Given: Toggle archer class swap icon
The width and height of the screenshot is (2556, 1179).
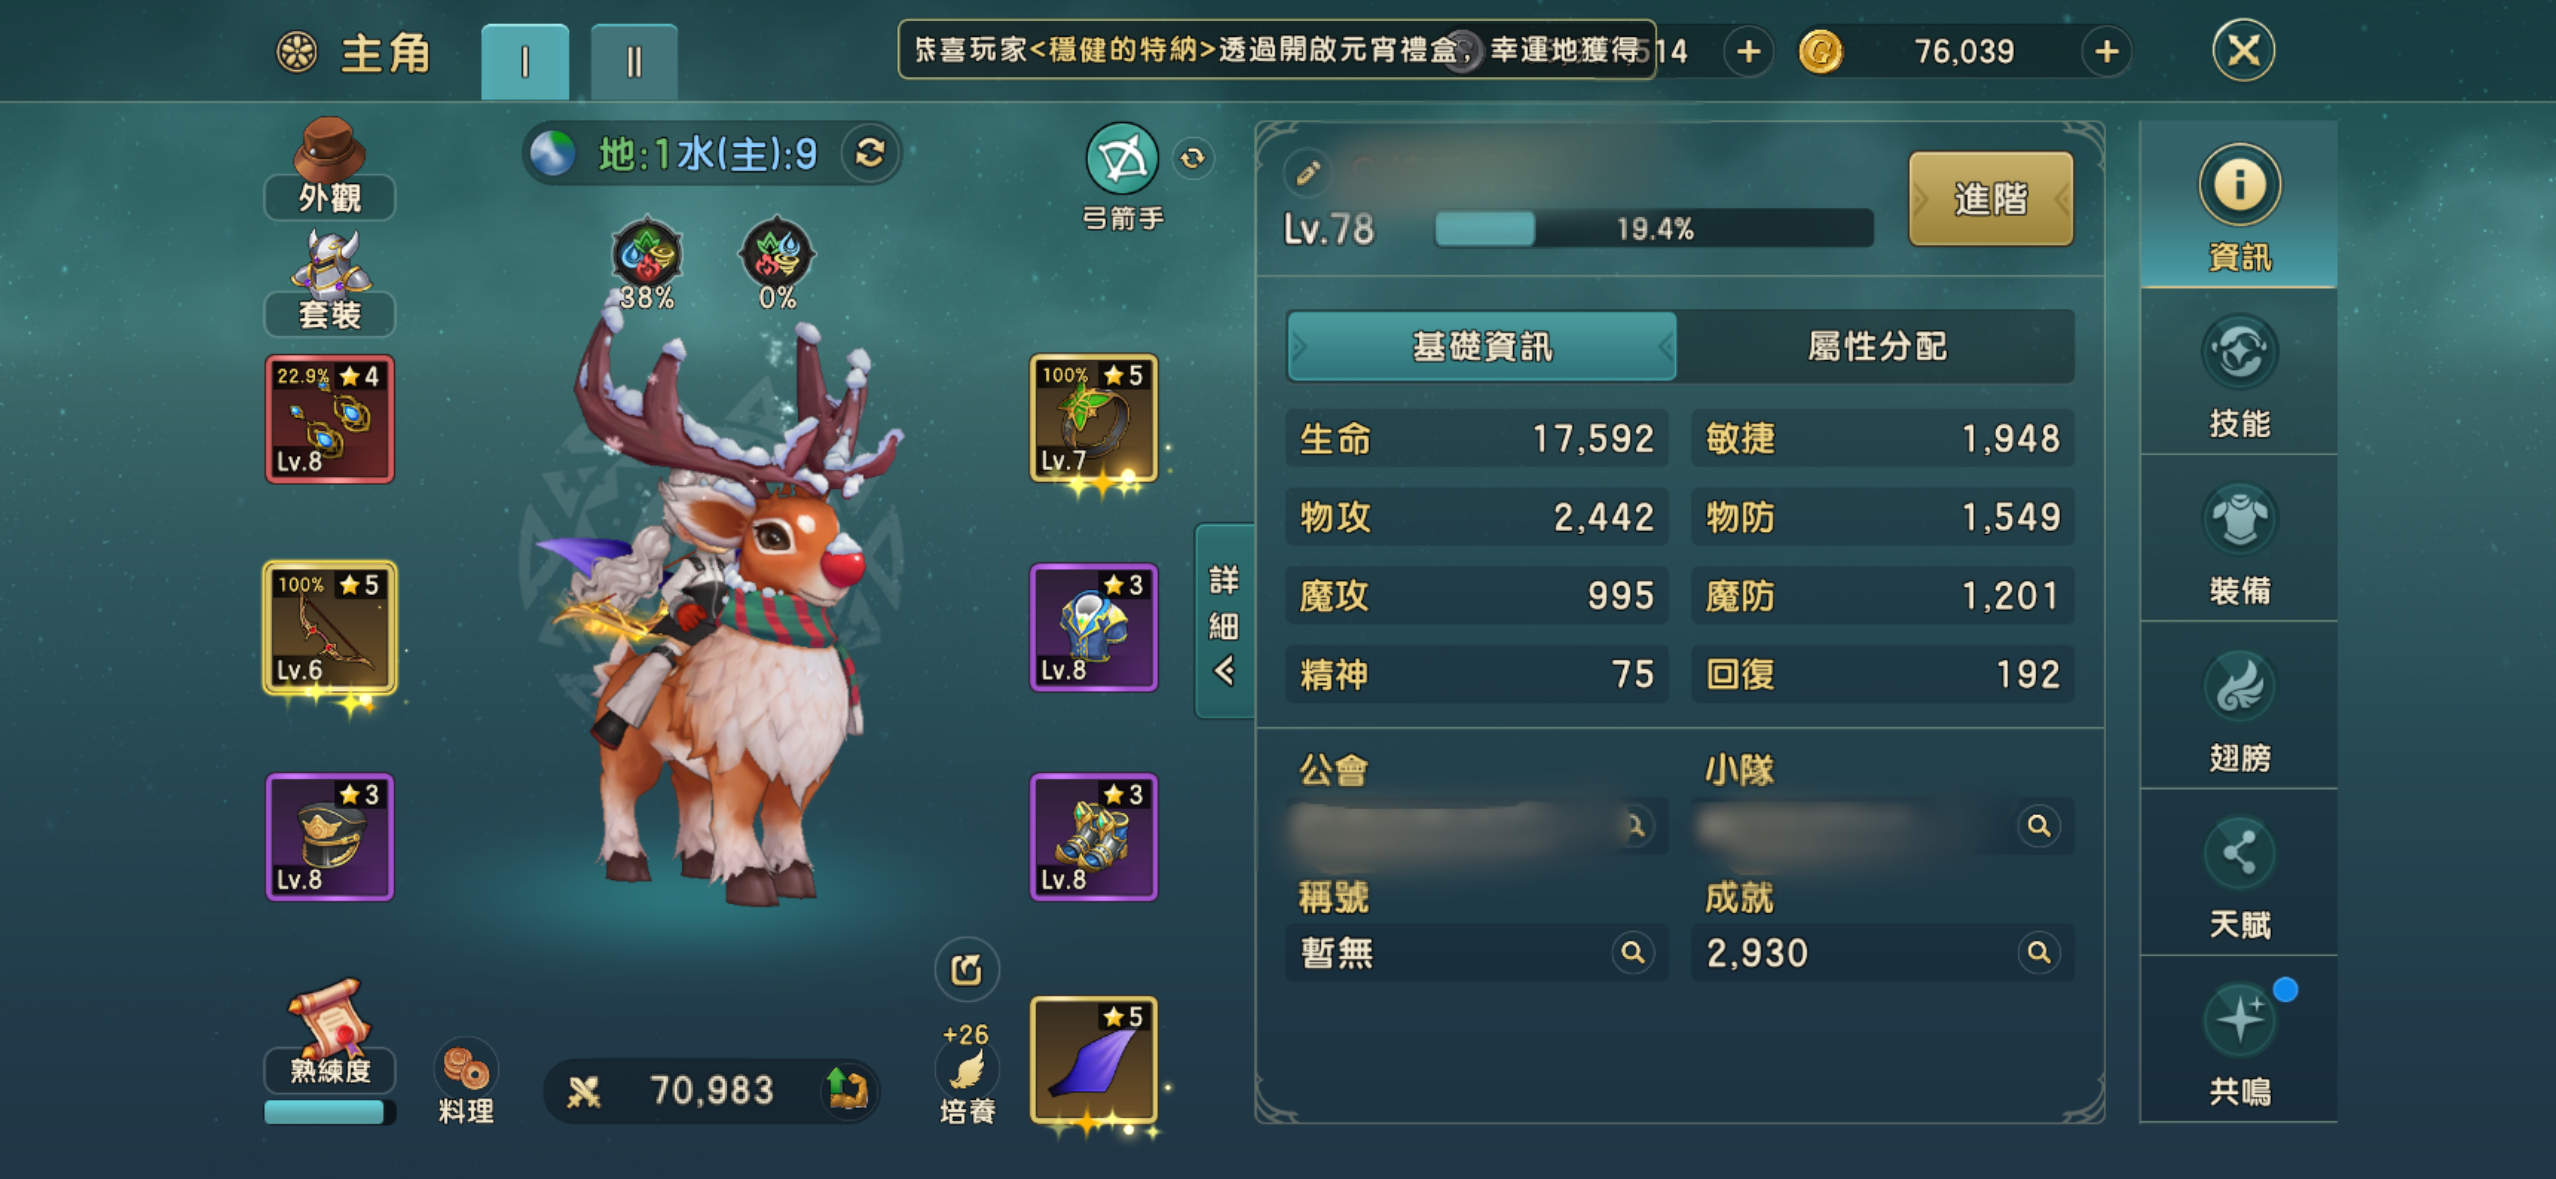Looking at the screenshot, I should click(x=1192, y=158).
